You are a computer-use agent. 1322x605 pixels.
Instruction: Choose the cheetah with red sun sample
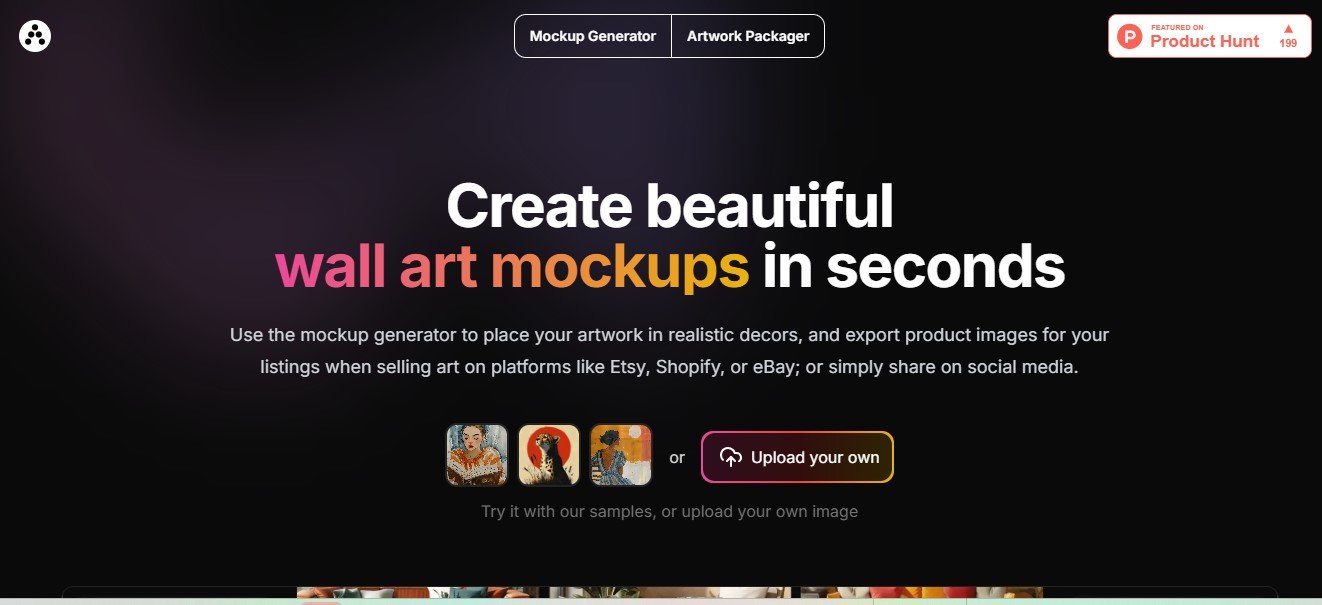[549, 455]
